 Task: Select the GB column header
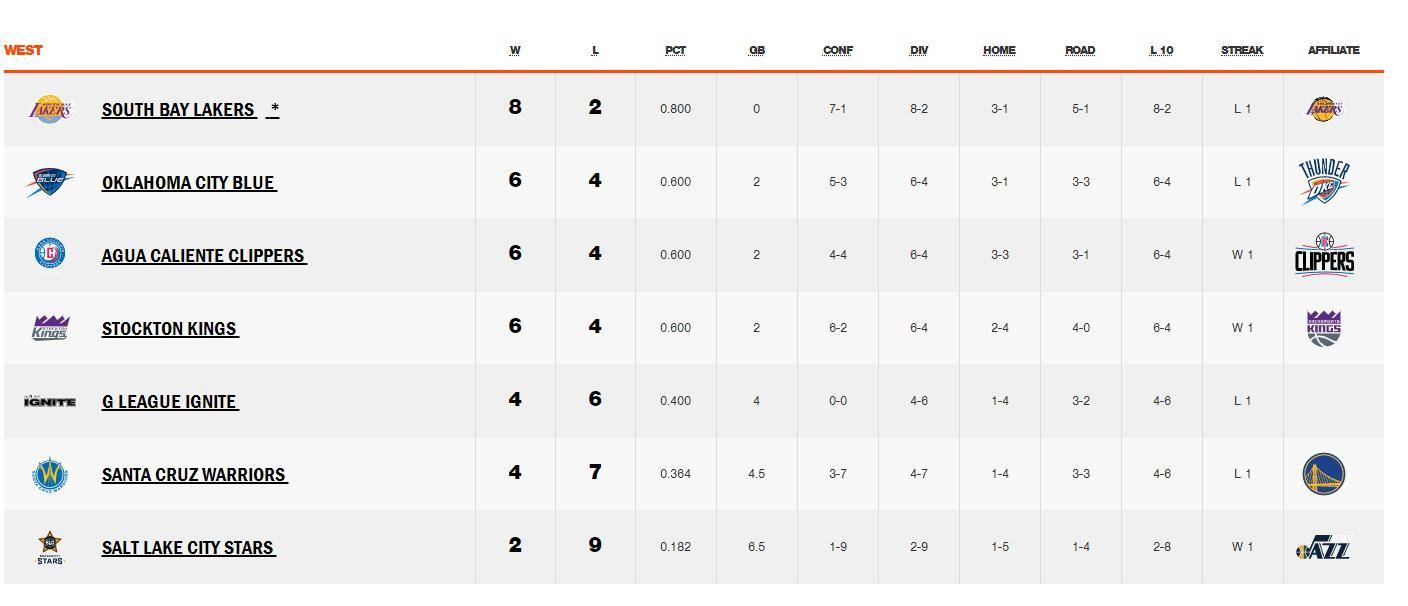pos(757,50)
